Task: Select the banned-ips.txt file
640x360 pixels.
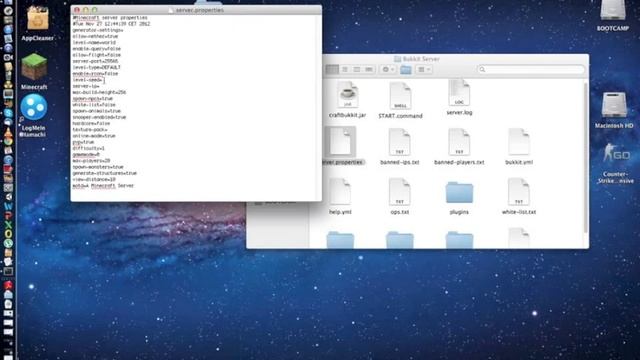Action: tap(400, 147)
